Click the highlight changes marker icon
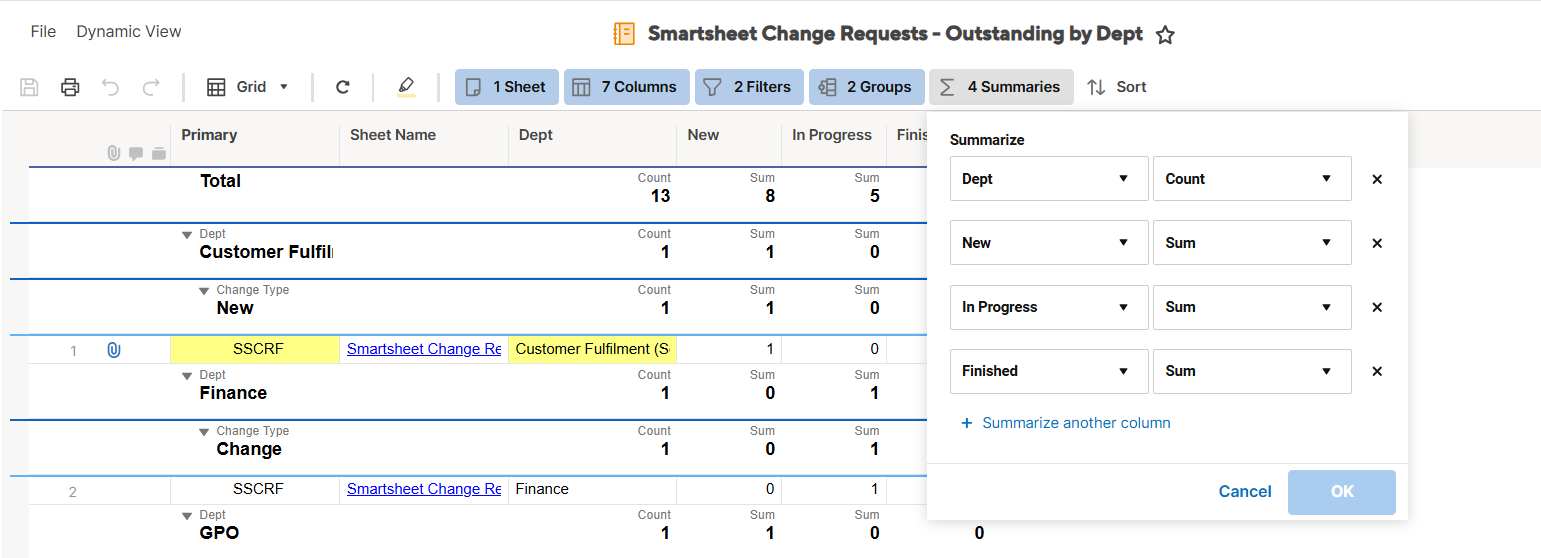Screen dimensions: 1541x558 point(405,87)
